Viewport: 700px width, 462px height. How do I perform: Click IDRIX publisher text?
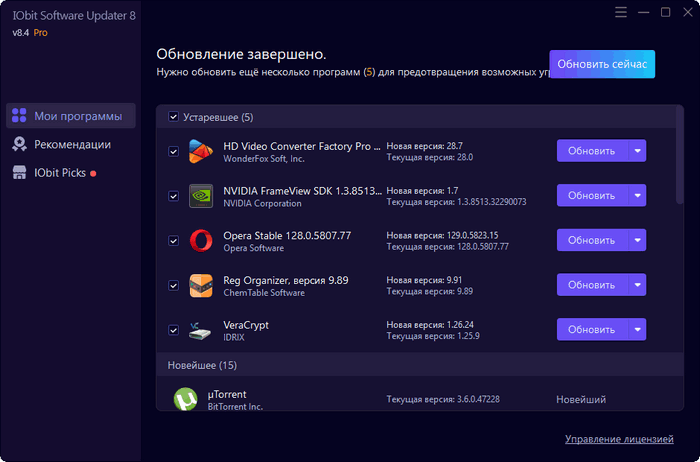(x=234, y=337)
